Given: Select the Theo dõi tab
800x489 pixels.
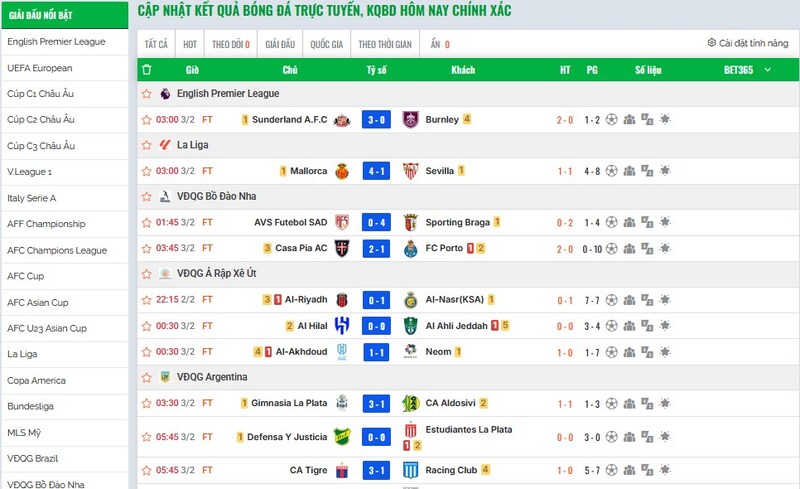Looking at the screenshot, I should (230, 44).
